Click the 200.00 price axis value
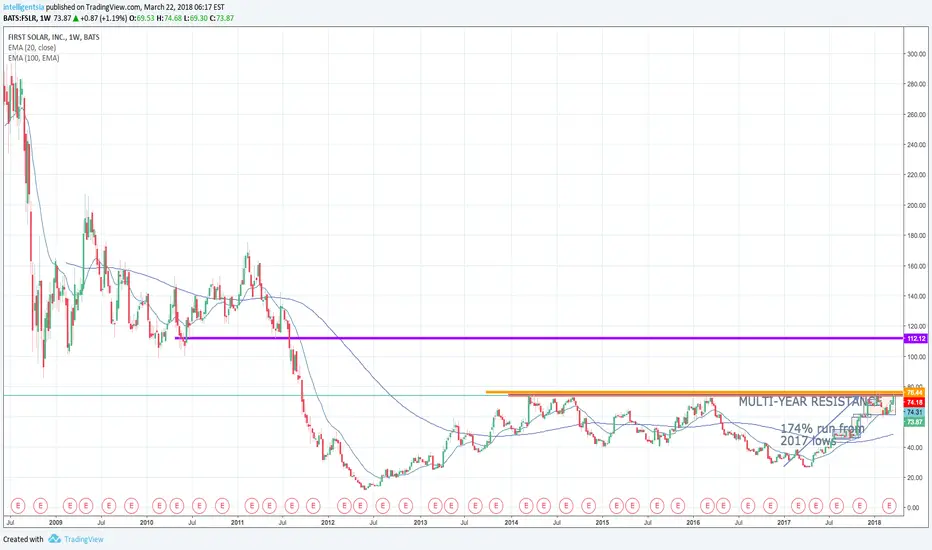The width and height of the screenshot is (932, 550). point(916,205)
